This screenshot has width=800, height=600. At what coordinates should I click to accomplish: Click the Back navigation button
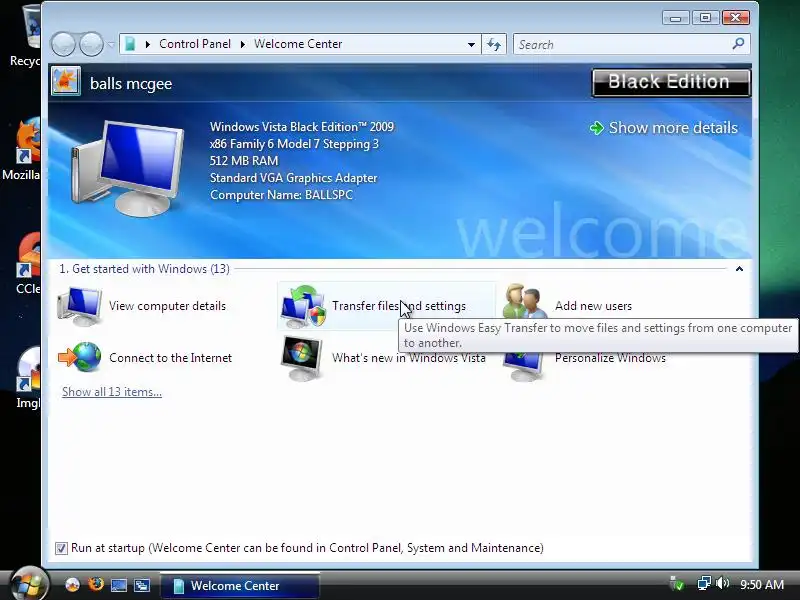tap(64, 44)
